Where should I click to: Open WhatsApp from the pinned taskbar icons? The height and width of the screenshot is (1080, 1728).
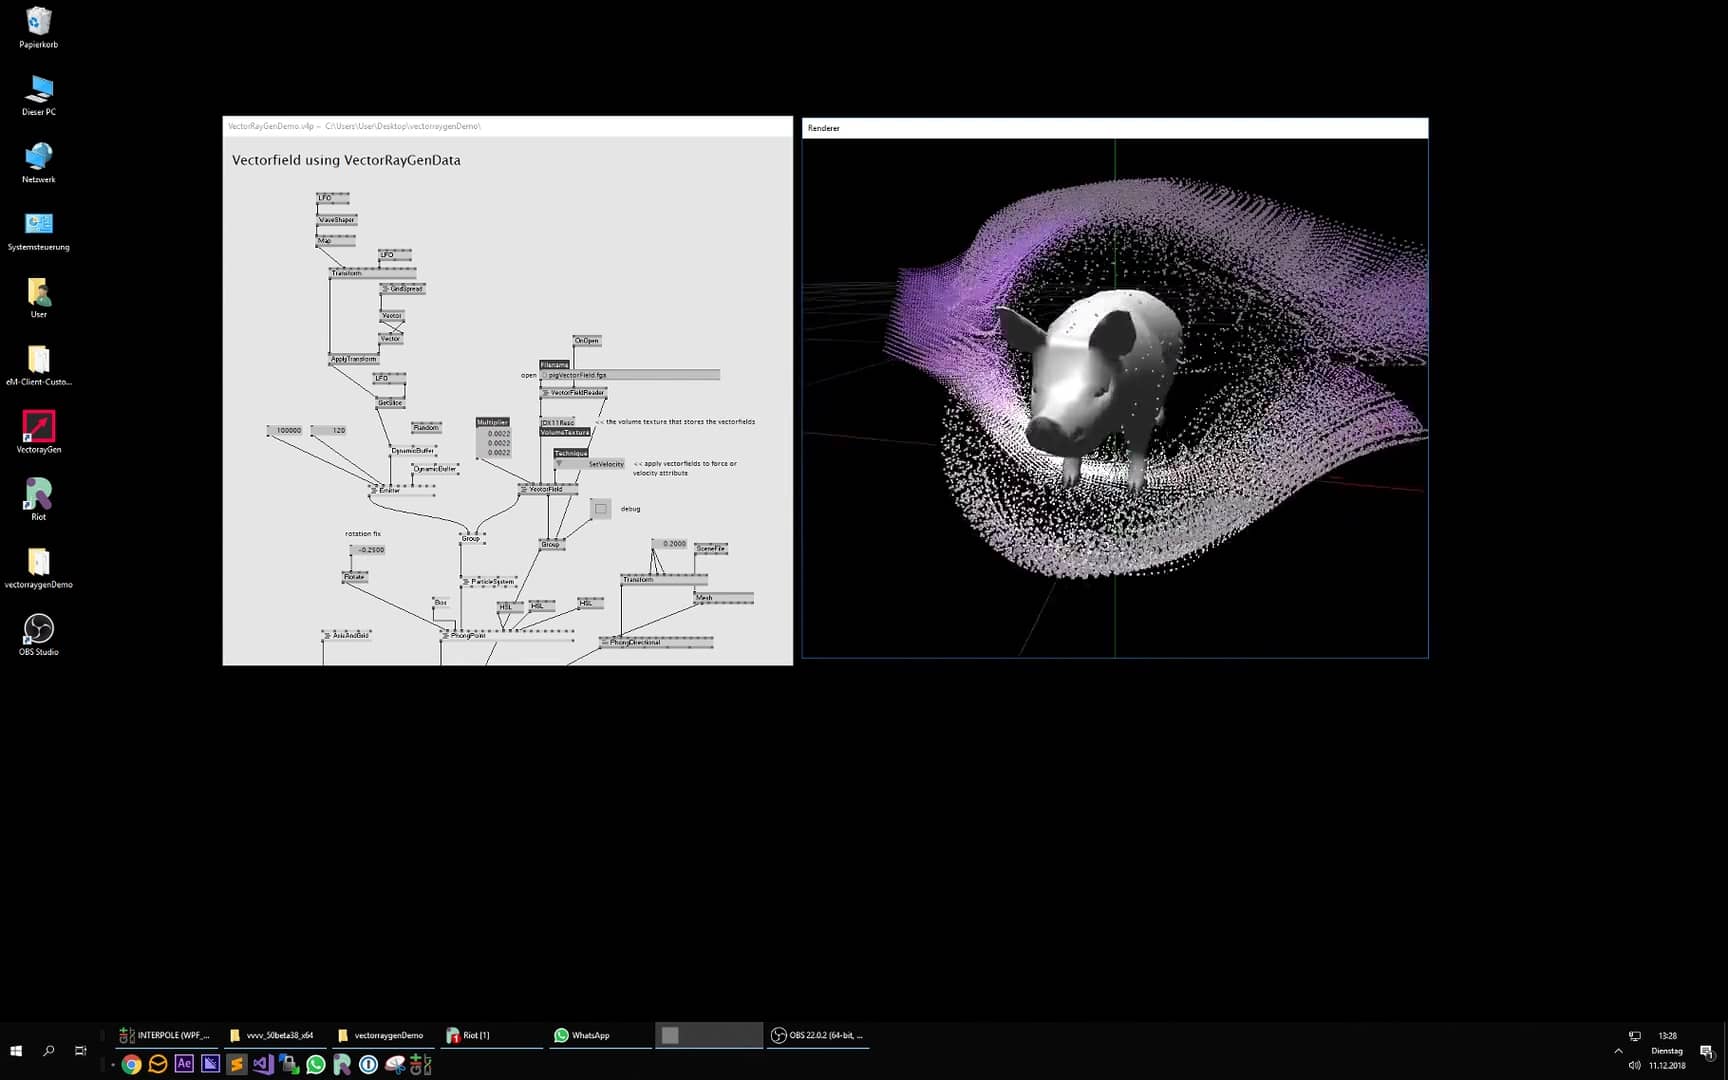315,1064
